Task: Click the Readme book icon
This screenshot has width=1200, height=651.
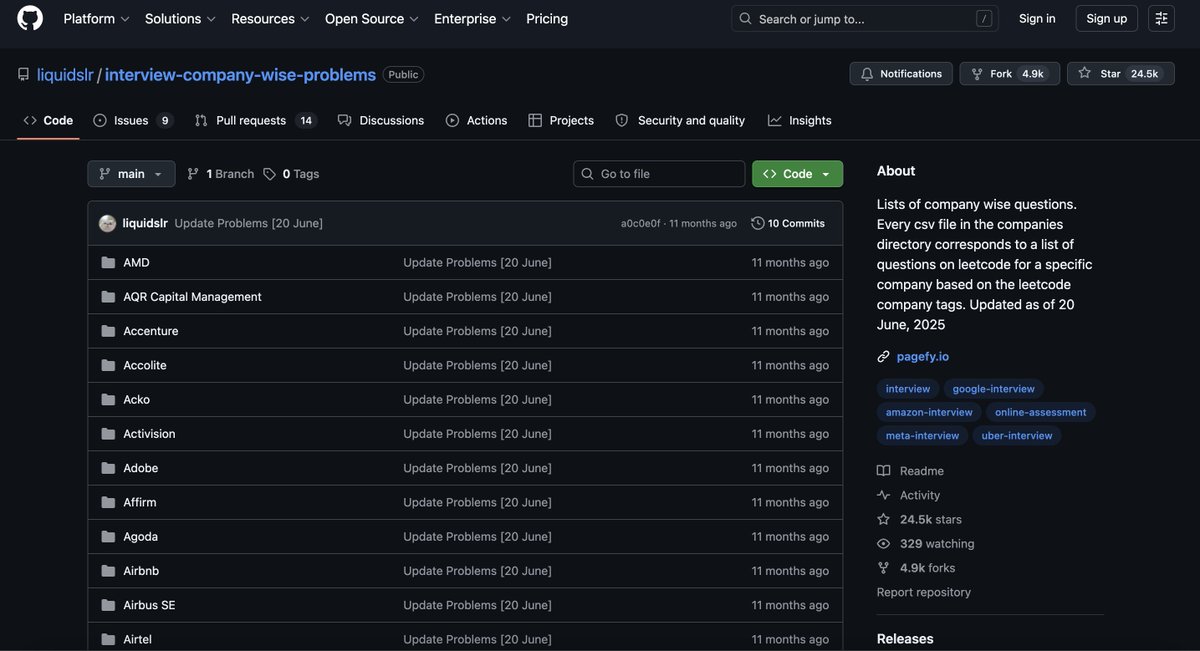Action: click(x=883, y=471)
